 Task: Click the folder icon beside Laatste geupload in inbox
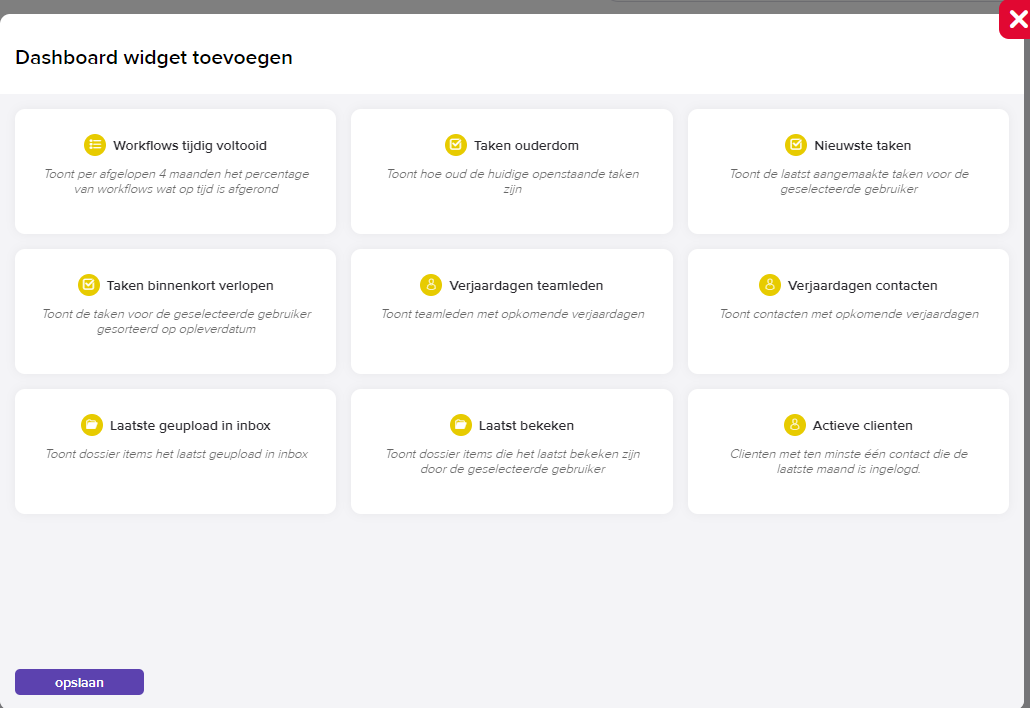(92, 425)
